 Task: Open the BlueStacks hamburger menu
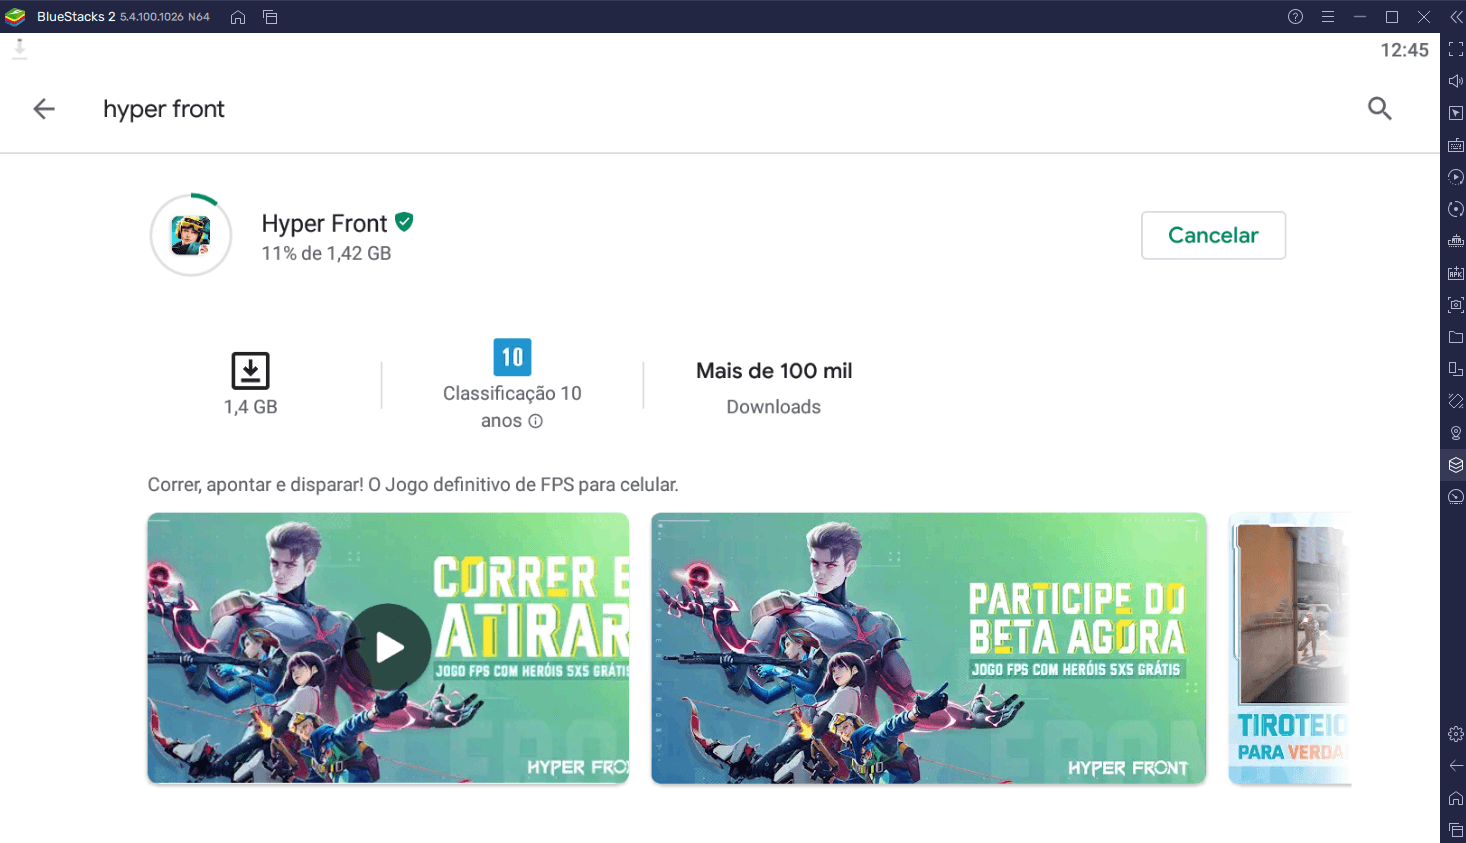coord(1327,17)
